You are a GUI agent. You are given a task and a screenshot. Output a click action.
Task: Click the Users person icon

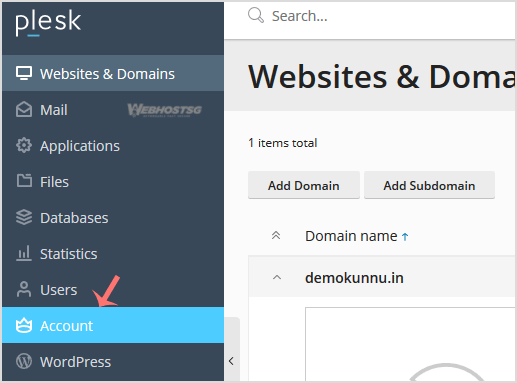(x=24, y=289)
